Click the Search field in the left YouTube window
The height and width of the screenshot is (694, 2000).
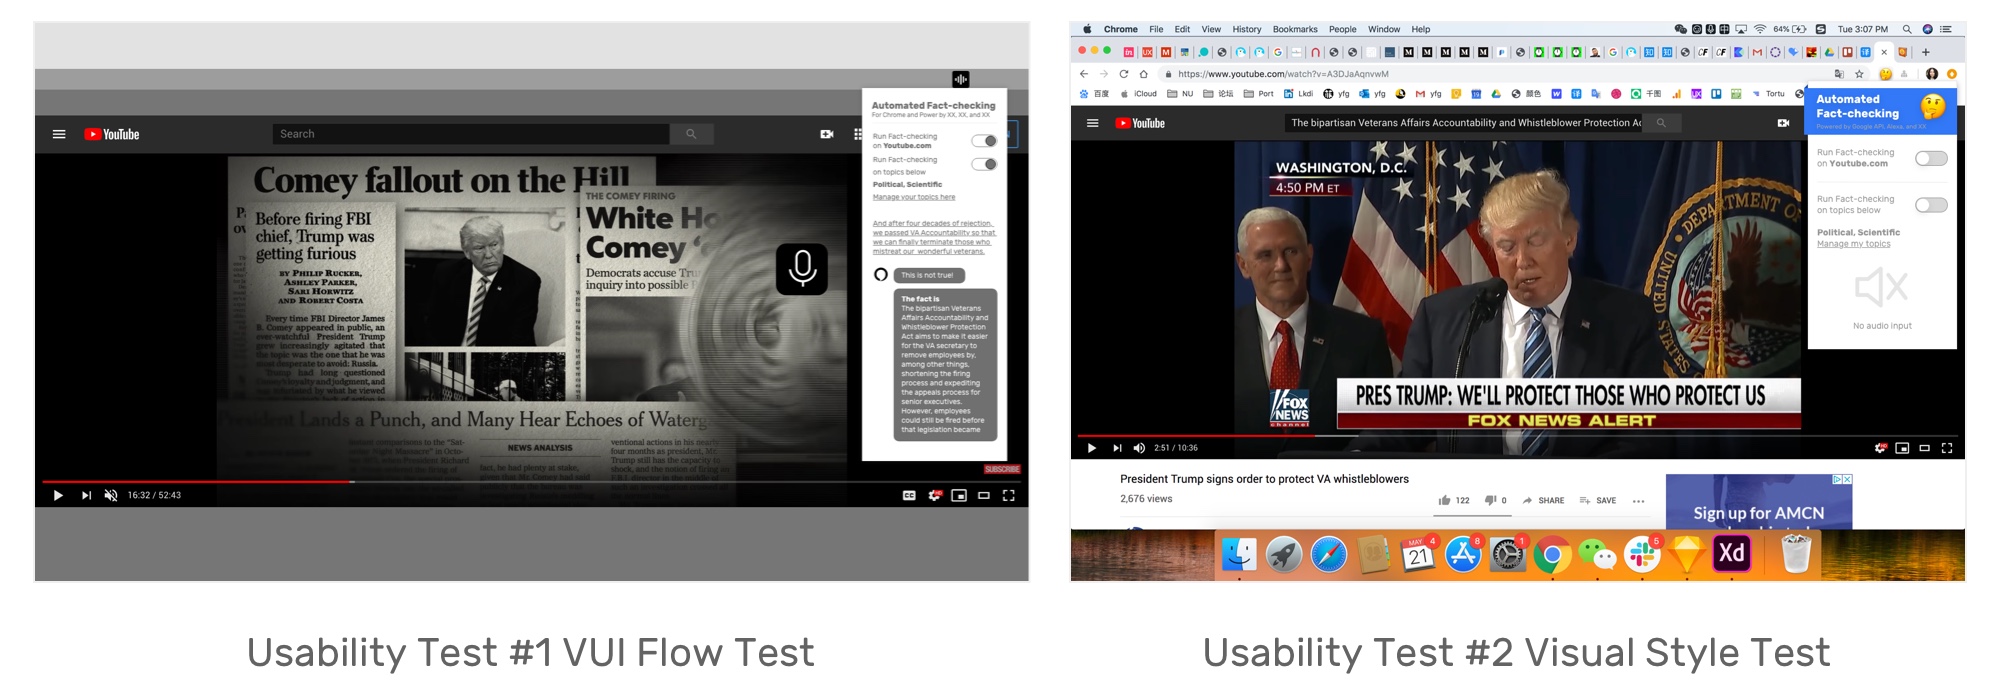pos(470,134)
